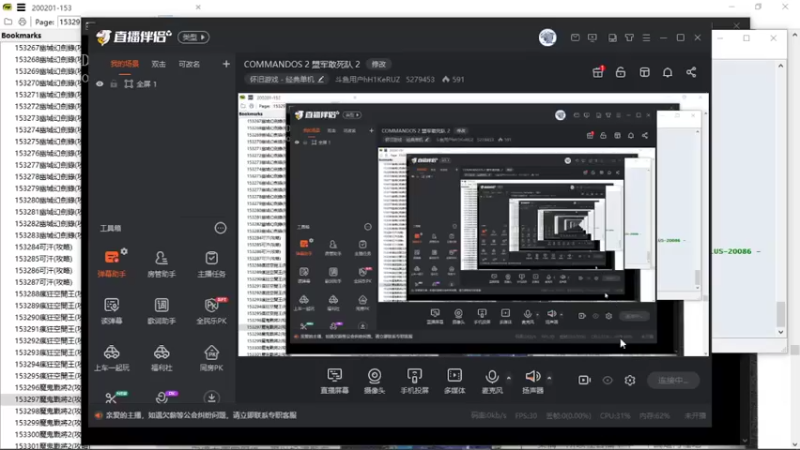Click the printer icon in PDF viewer toolbar
This screenshot has height=450, width=800.
click(22, 21)
